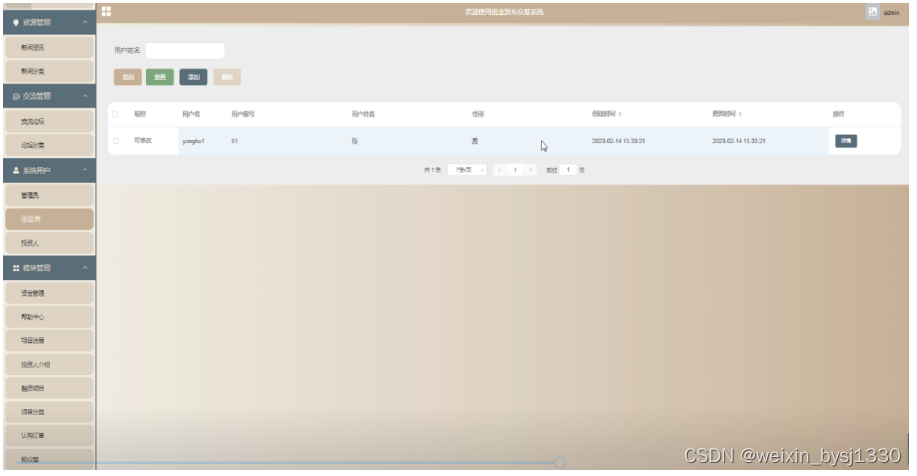
Task: Open 论坛分类 in the sidebar
Action: [49, 145]
